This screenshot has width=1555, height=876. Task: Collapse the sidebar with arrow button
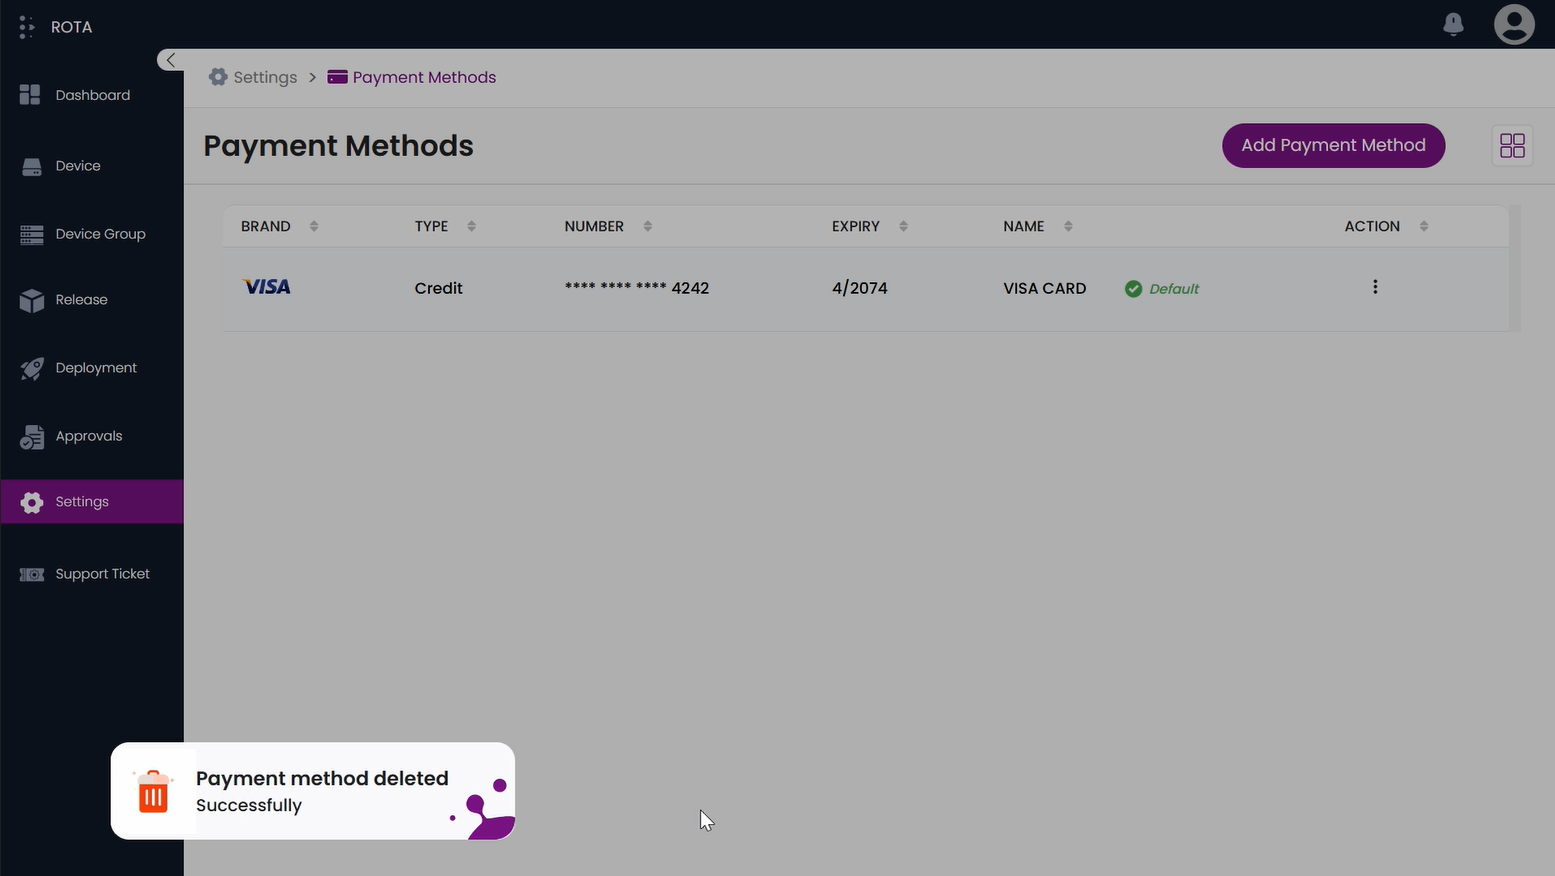[x=170, y=60]
